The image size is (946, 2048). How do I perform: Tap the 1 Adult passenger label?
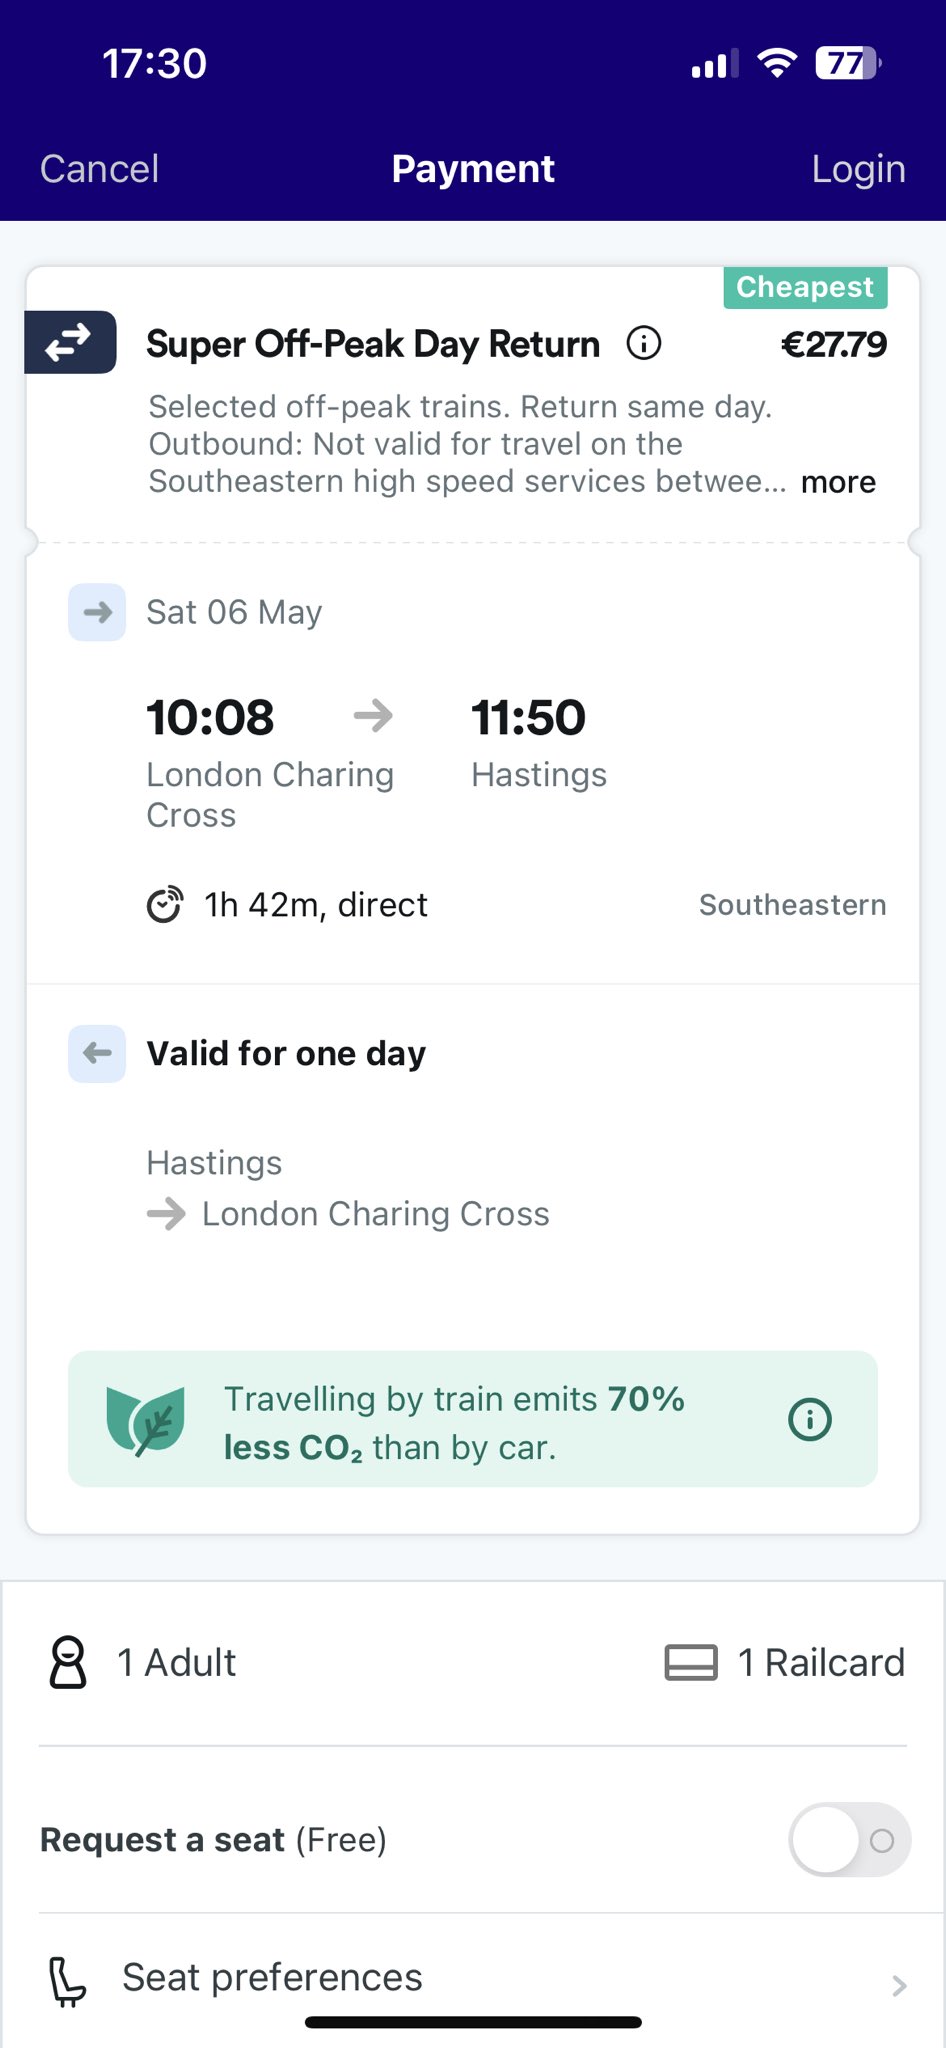click(176, 1662)
